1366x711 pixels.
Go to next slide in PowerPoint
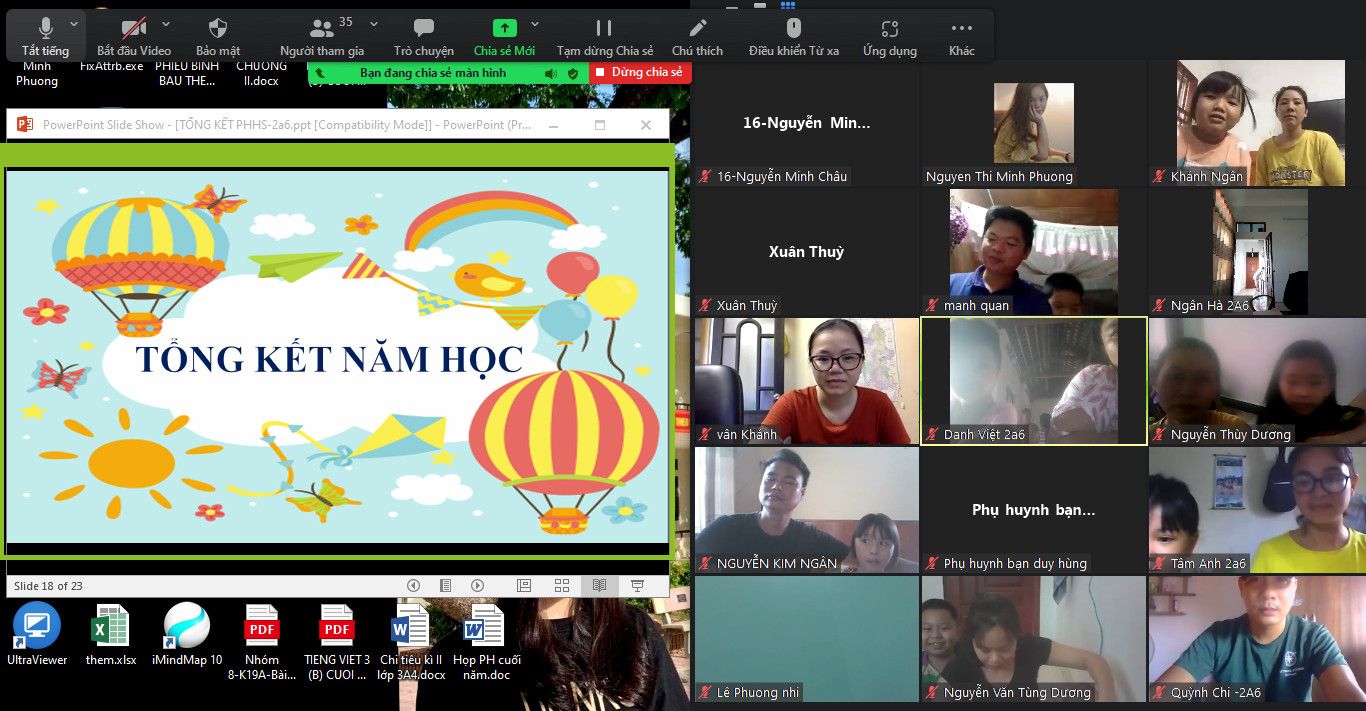[478, 585]
